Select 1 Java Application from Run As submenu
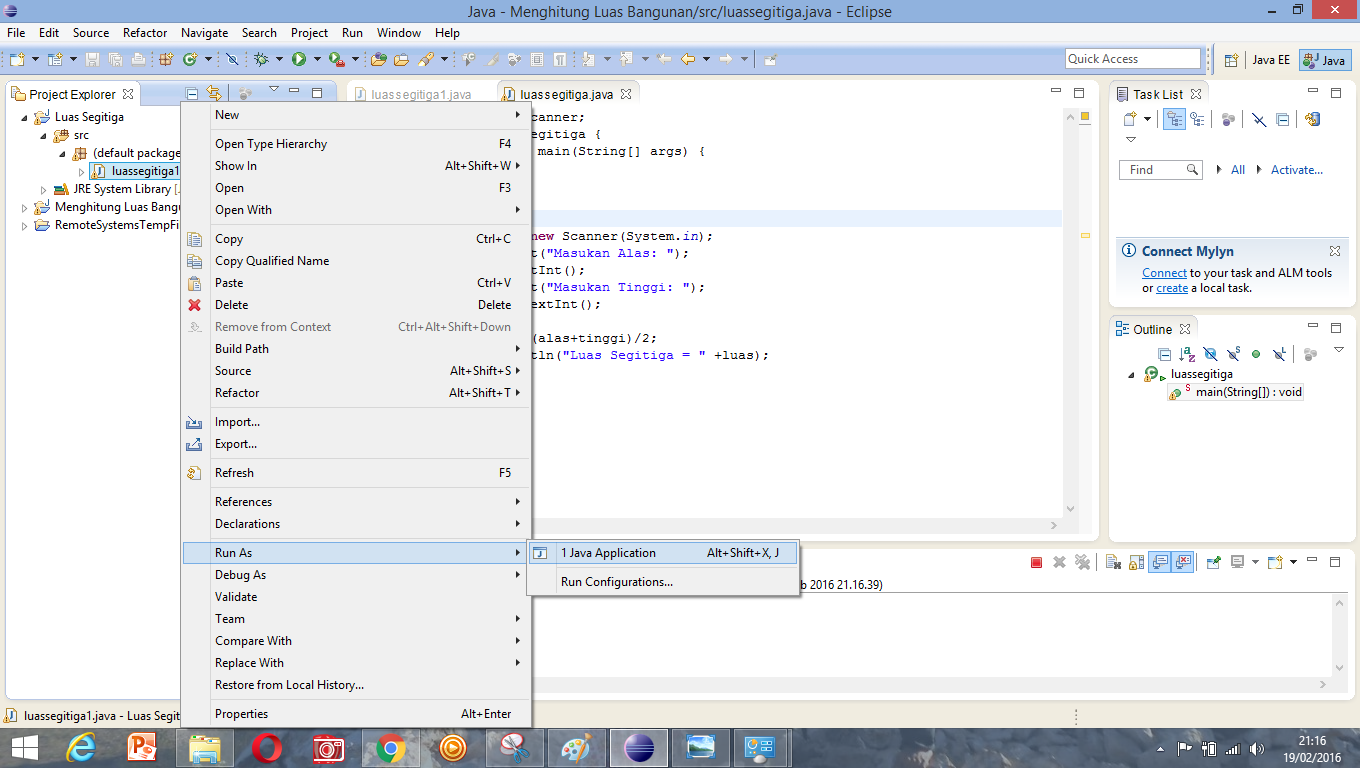Screen dimensions: 1360x768 663,553
